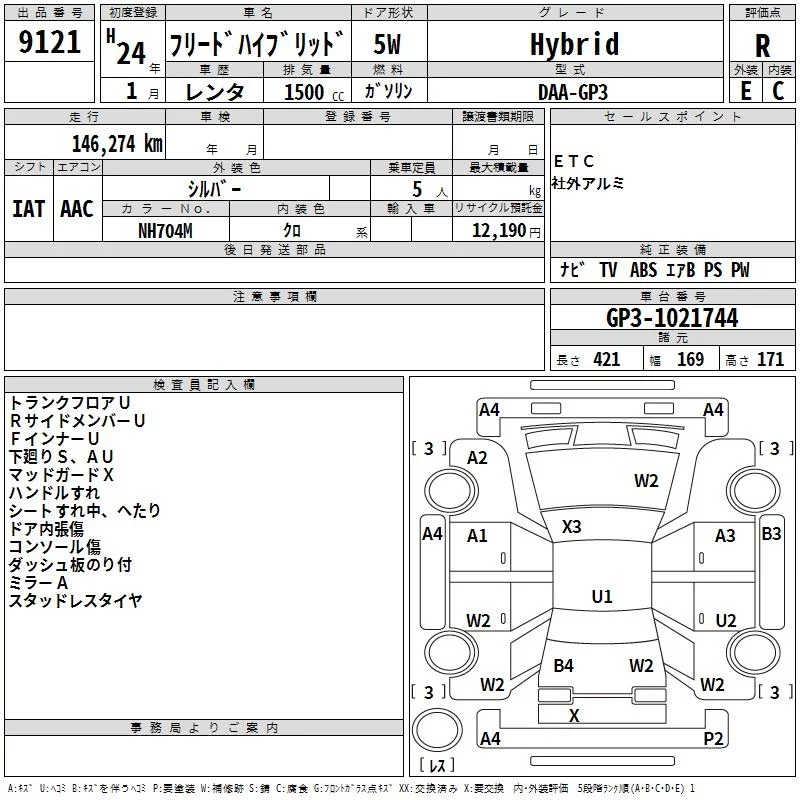Click the ABS equipment entry

click(643, 269)
